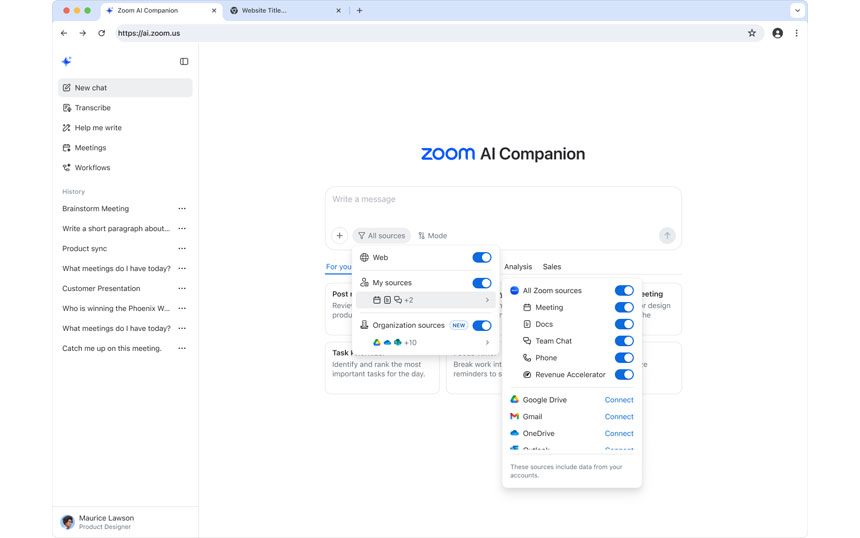Viewport: 860px width, 538px height.
Task: Open Customer Presentation history item
Action: tap(101, 288)
